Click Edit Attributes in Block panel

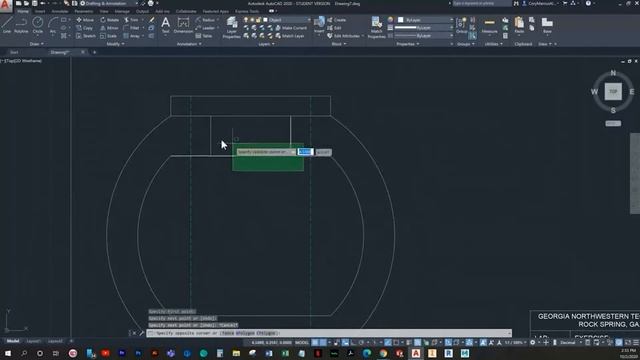pyautogui.click(x=344, y=36)
